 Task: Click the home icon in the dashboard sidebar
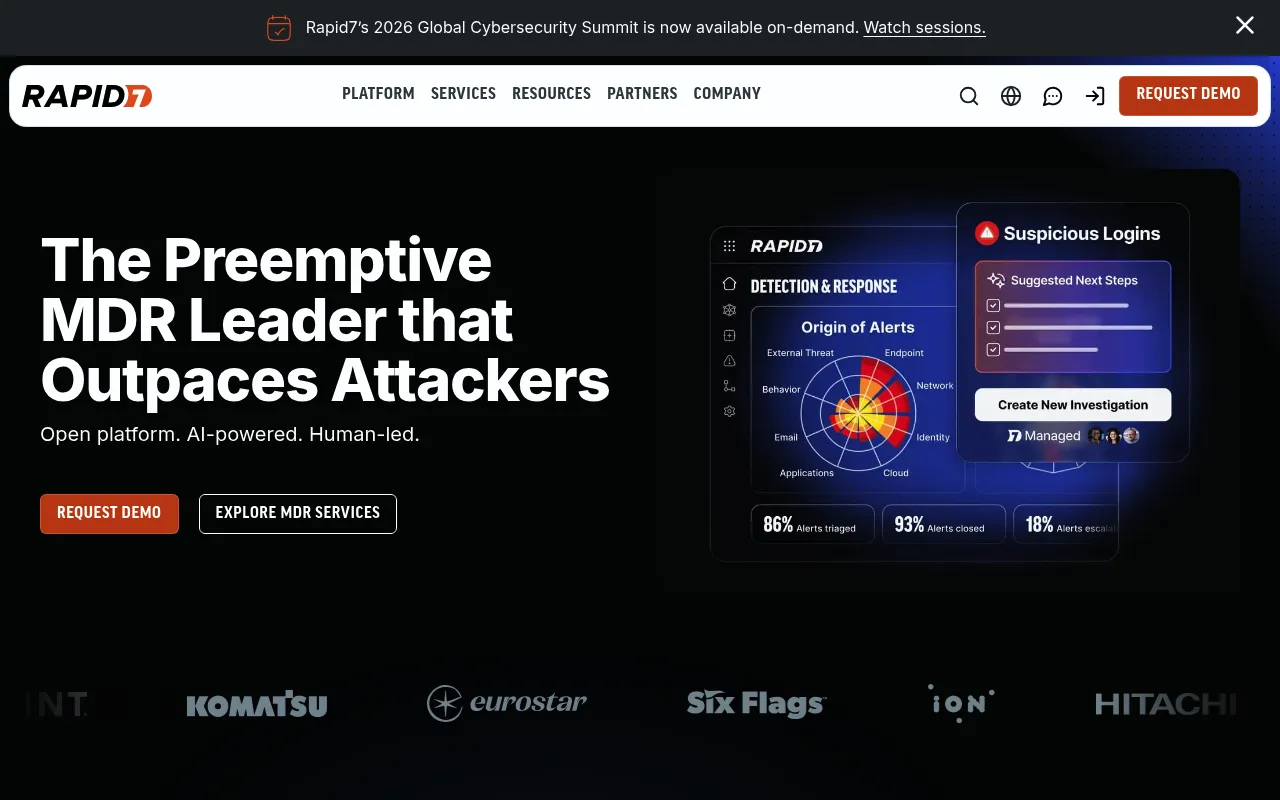729,284
